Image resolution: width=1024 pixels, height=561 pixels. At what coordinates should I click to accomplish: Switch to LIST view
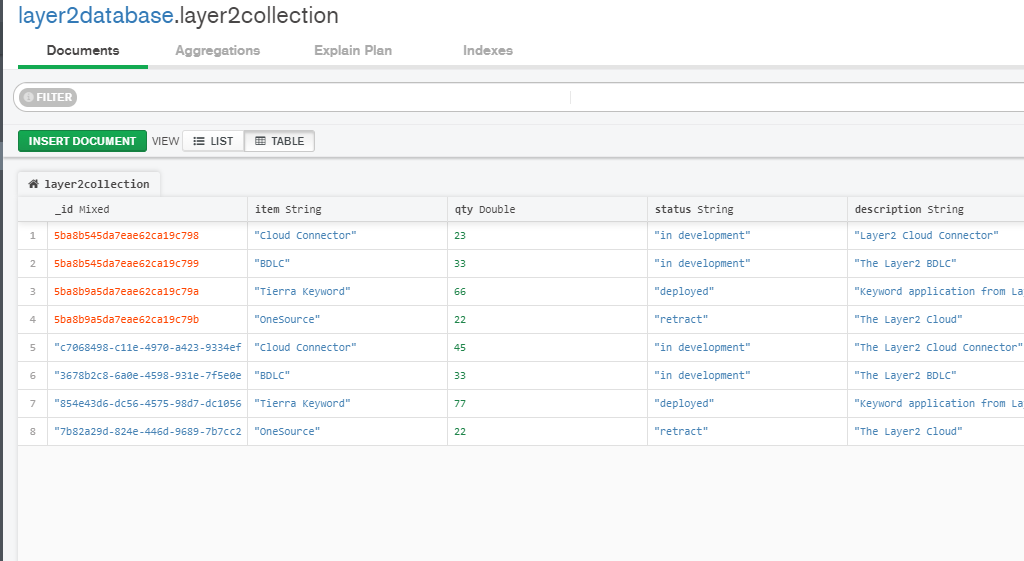coord(213,141)
